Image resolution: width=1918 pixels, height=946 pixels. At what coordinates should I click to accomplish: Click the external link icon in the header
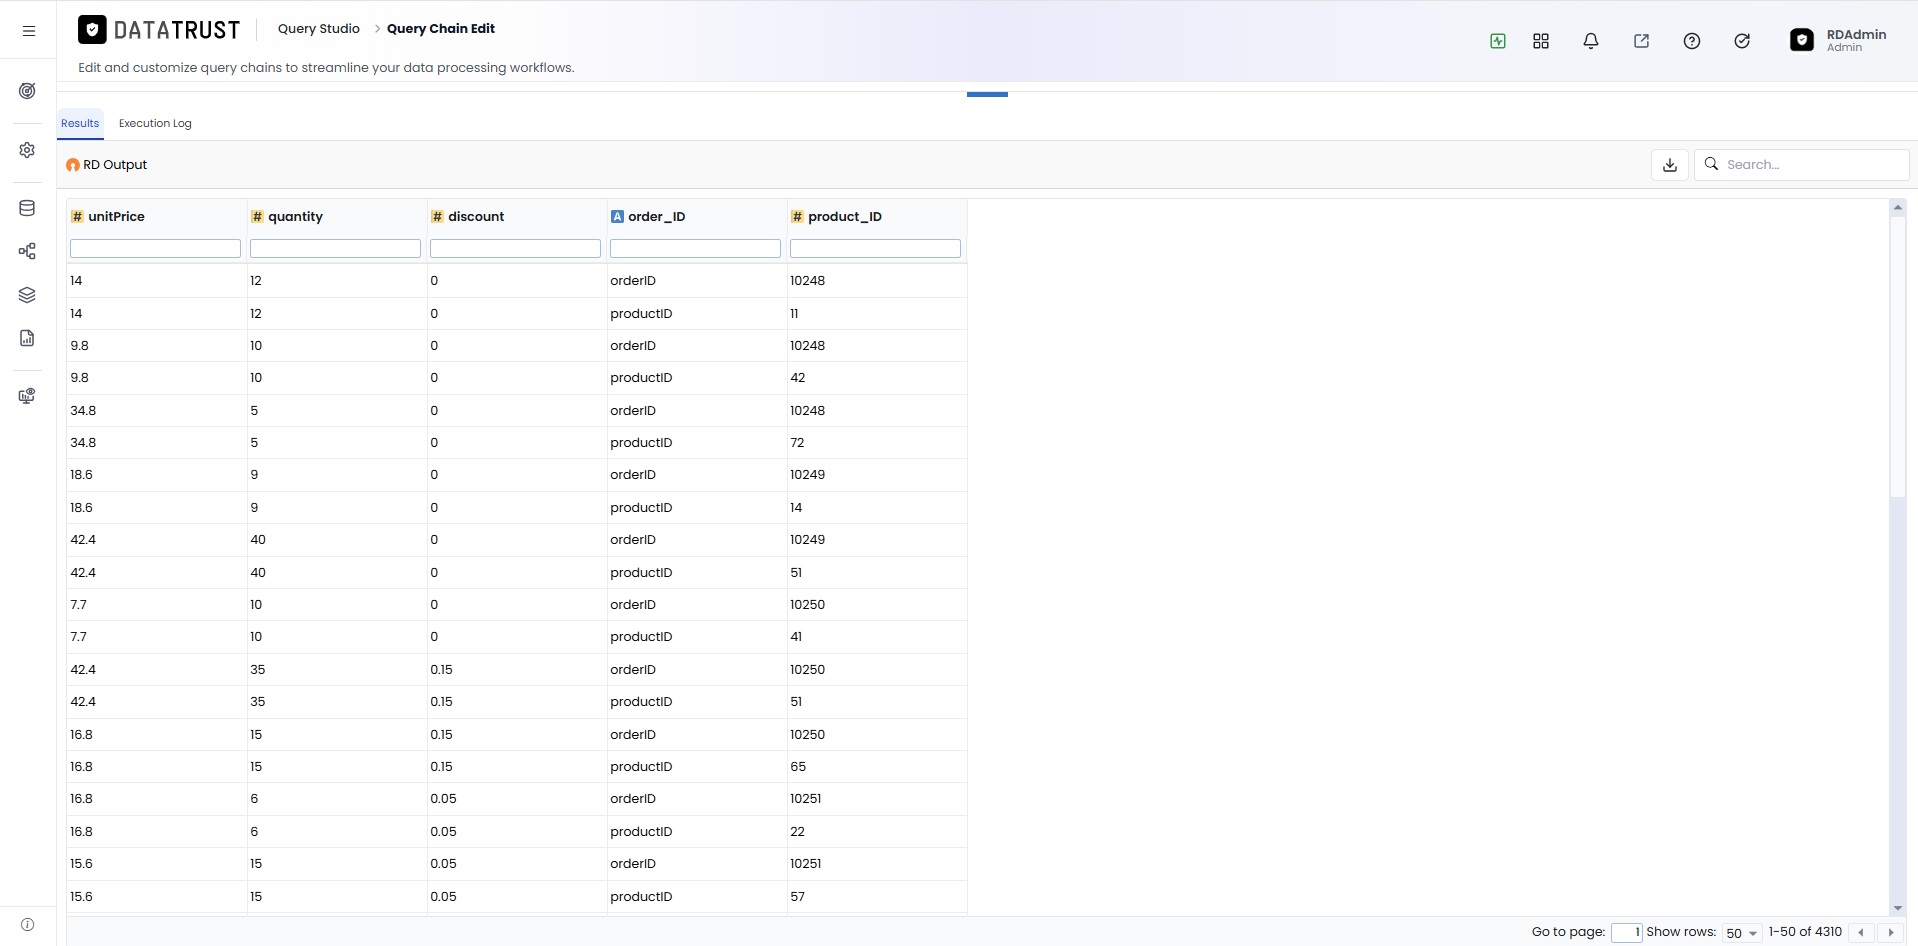(x=1642, y=41)
